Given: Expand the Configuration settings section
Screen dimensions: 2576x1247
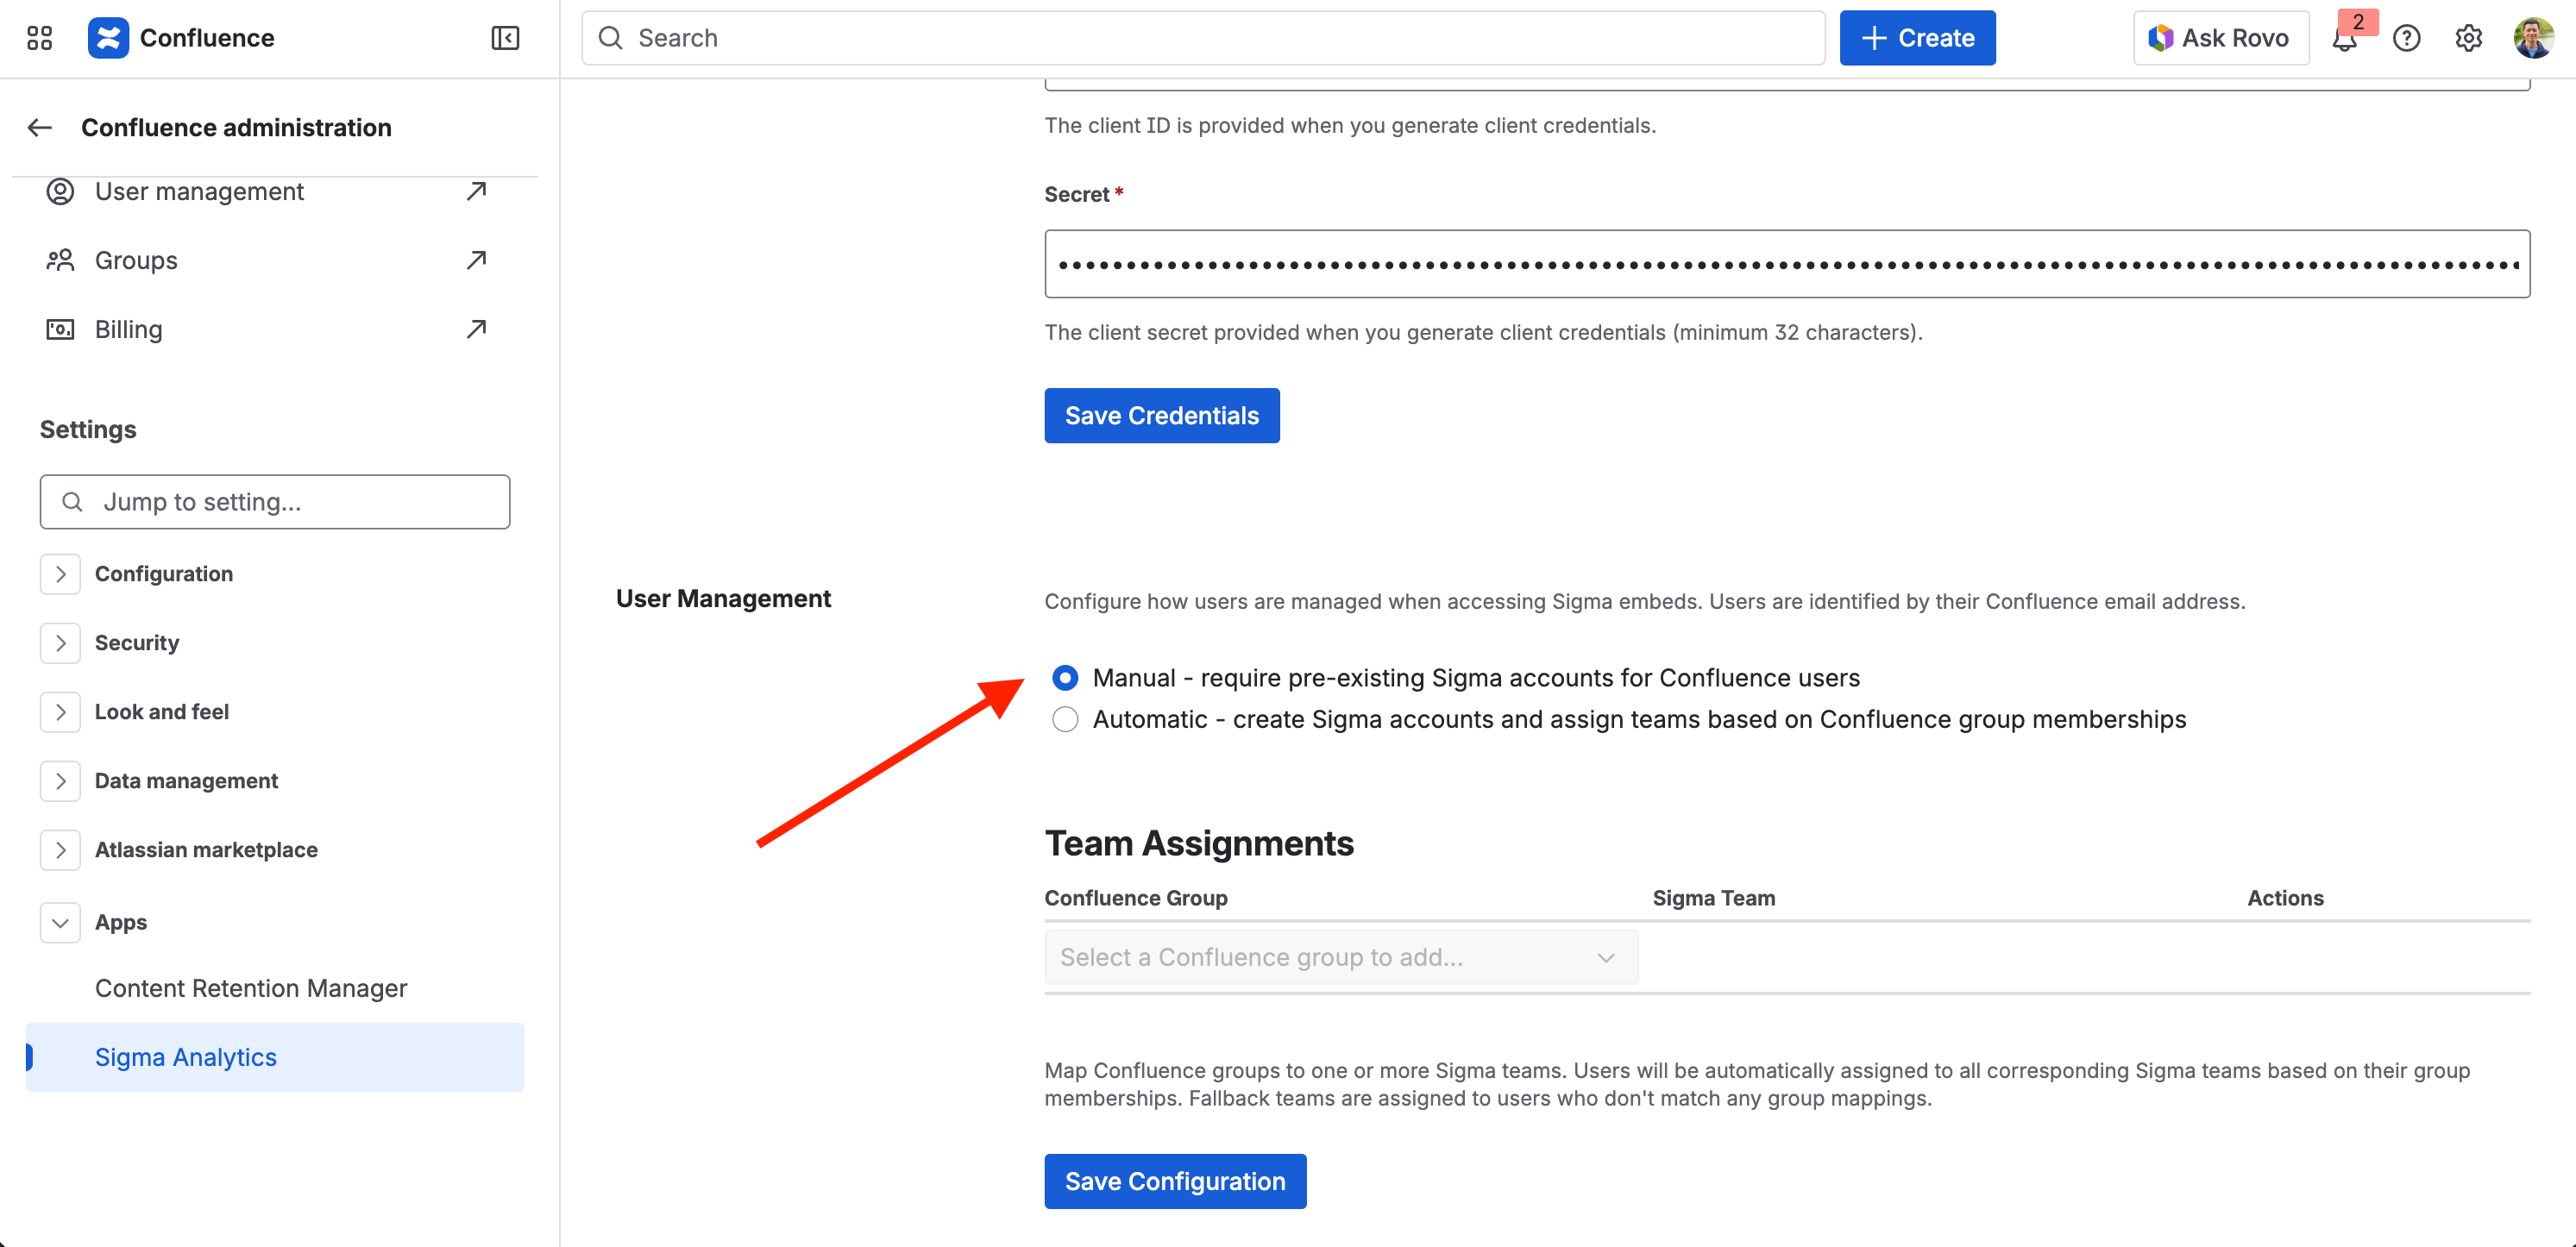Looking at the screenshot, I should [60, 573].
